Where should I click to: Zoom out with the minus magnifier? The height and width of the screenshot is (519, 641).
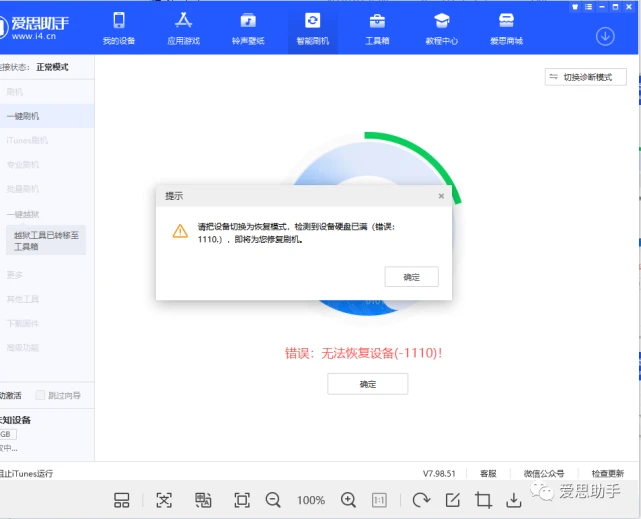point(273,500)
